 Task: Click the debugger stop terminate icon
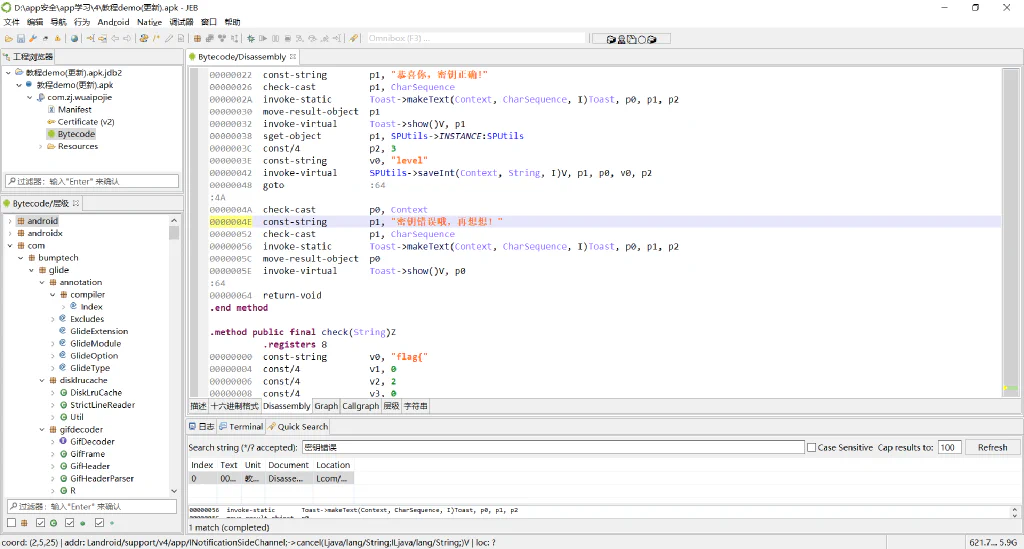click(287, 39)
